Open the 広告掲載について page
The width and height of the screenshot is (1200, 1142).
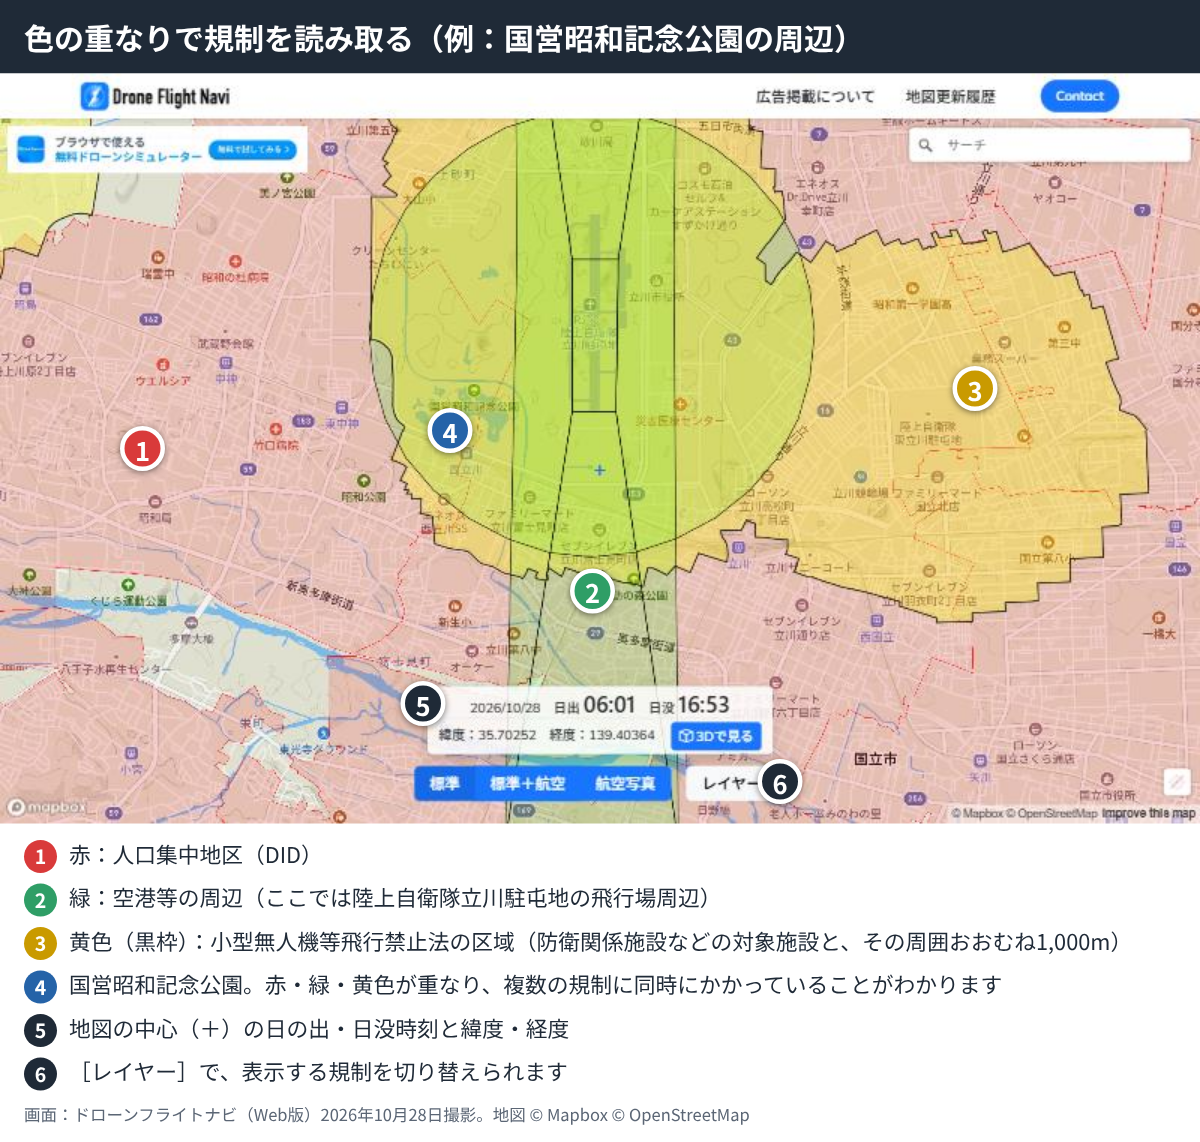815,96
